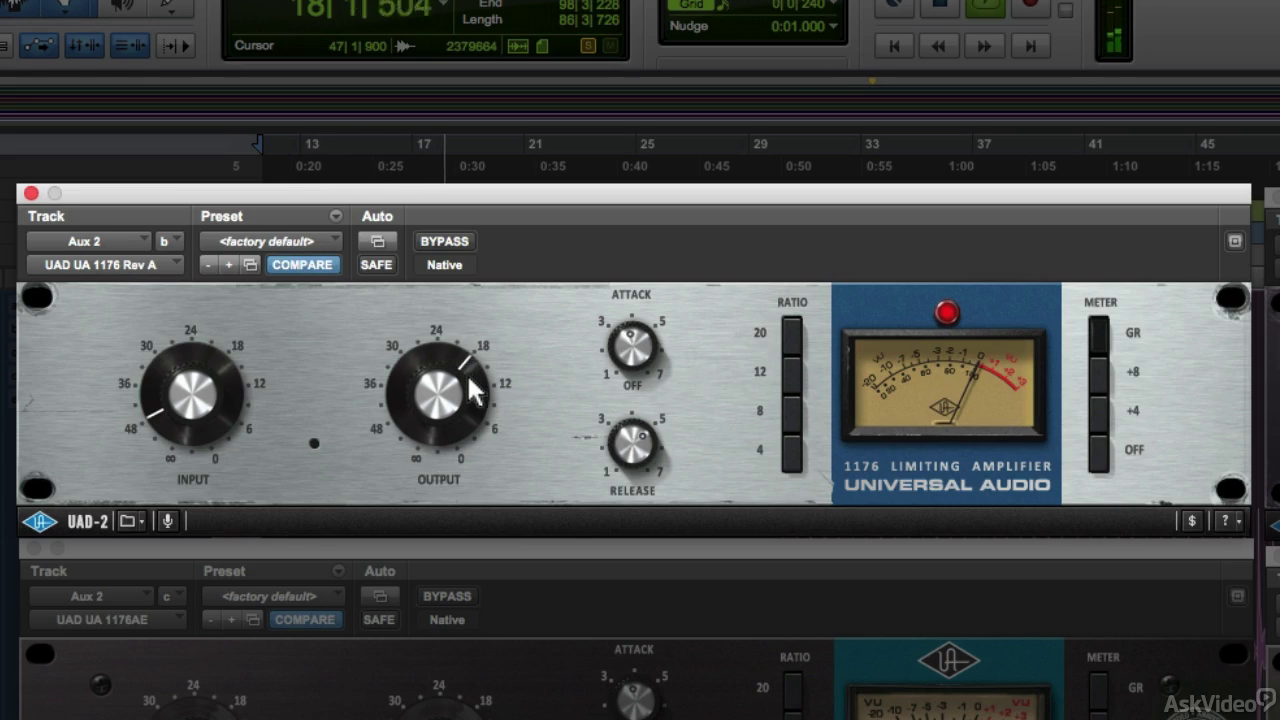The height and width of the screenshot is (720, 1280).
Task: Click the UA logo in the UAD-2 toolbar
Action: pyautogui.click(x=40, y=521)
